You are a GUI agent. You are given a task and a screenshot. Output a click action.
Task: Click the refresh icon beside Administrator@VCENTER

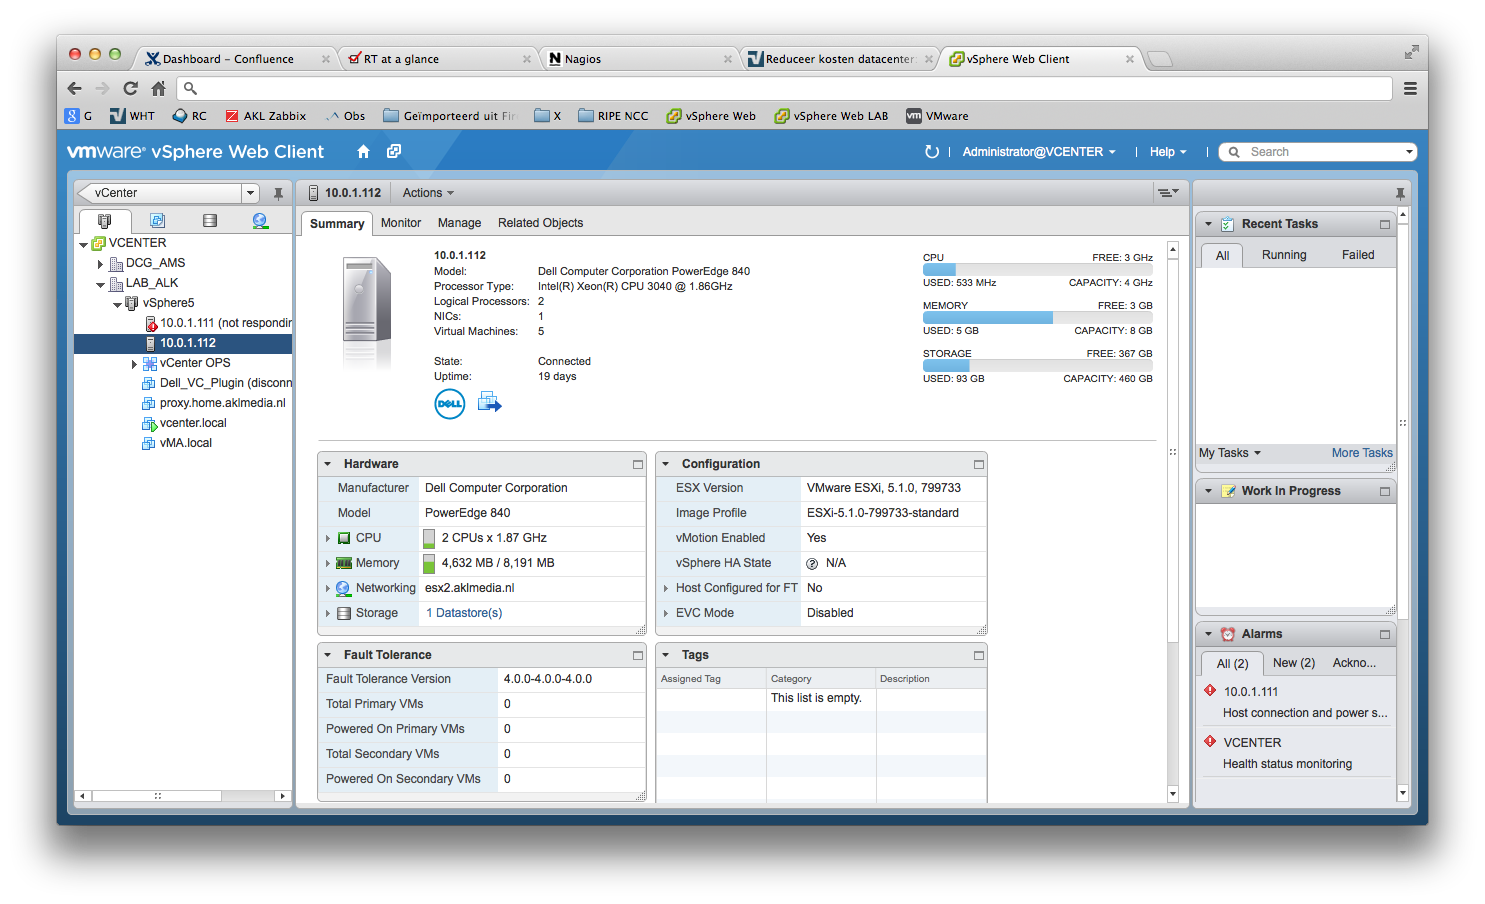click(x=932, y=152)
